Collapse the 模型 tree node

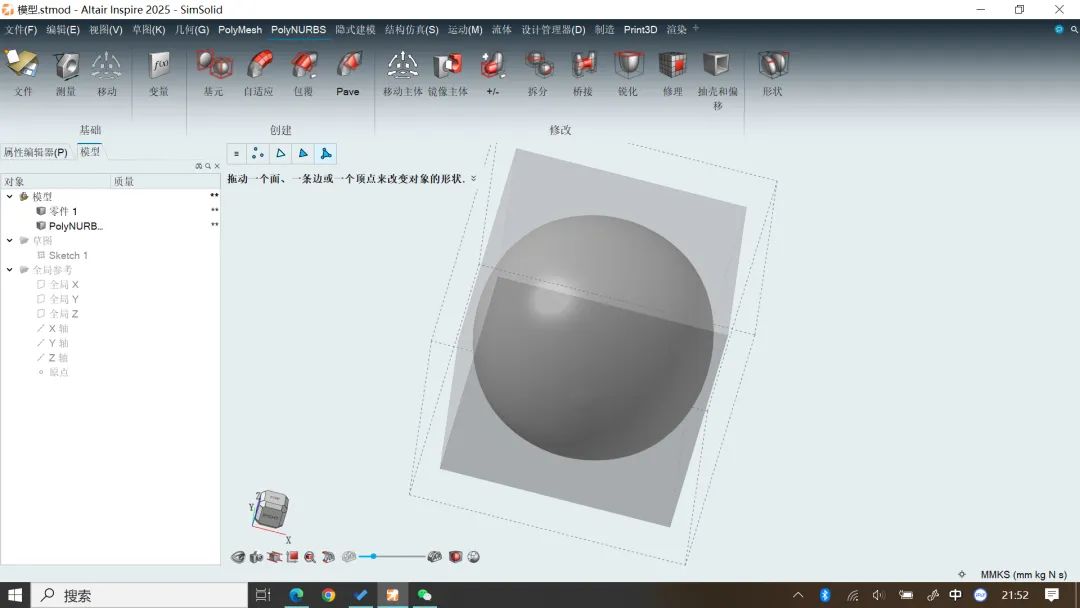coord(10,197)
